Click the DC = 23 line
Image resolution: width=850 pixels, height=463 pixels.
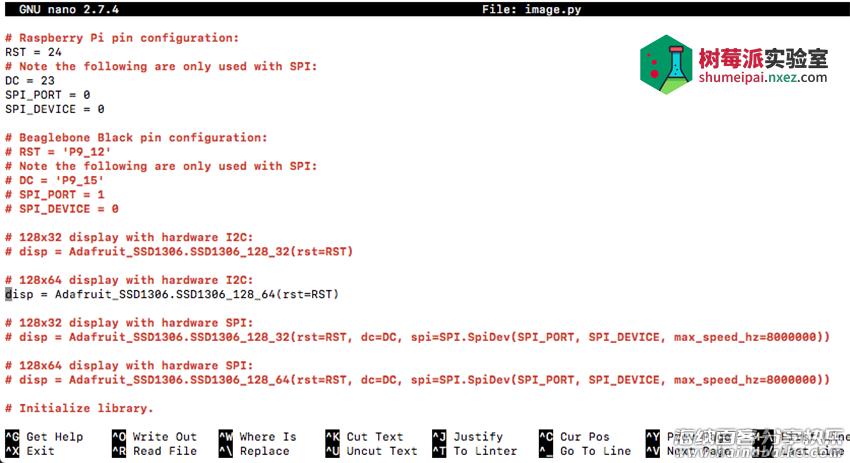30,81
